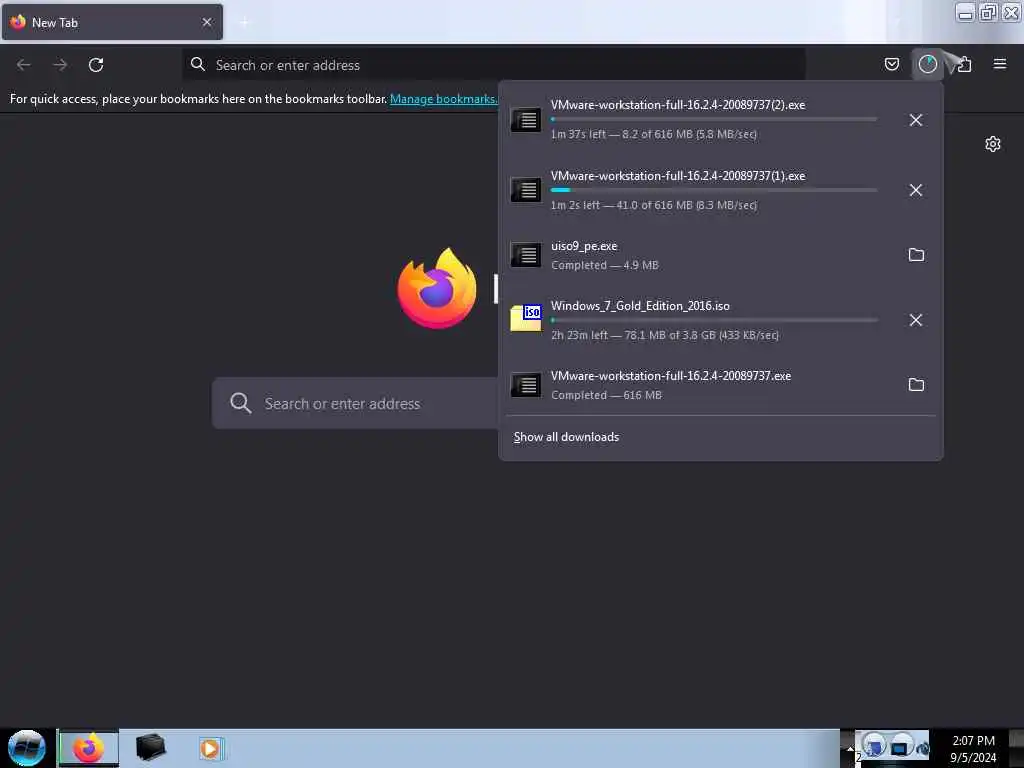Click the VMware-workstation-full-16.2.4-20089737(2).exe file name
Viewport: 1024px width, 768px height.
pyautogui.click(x=678, y=104)
